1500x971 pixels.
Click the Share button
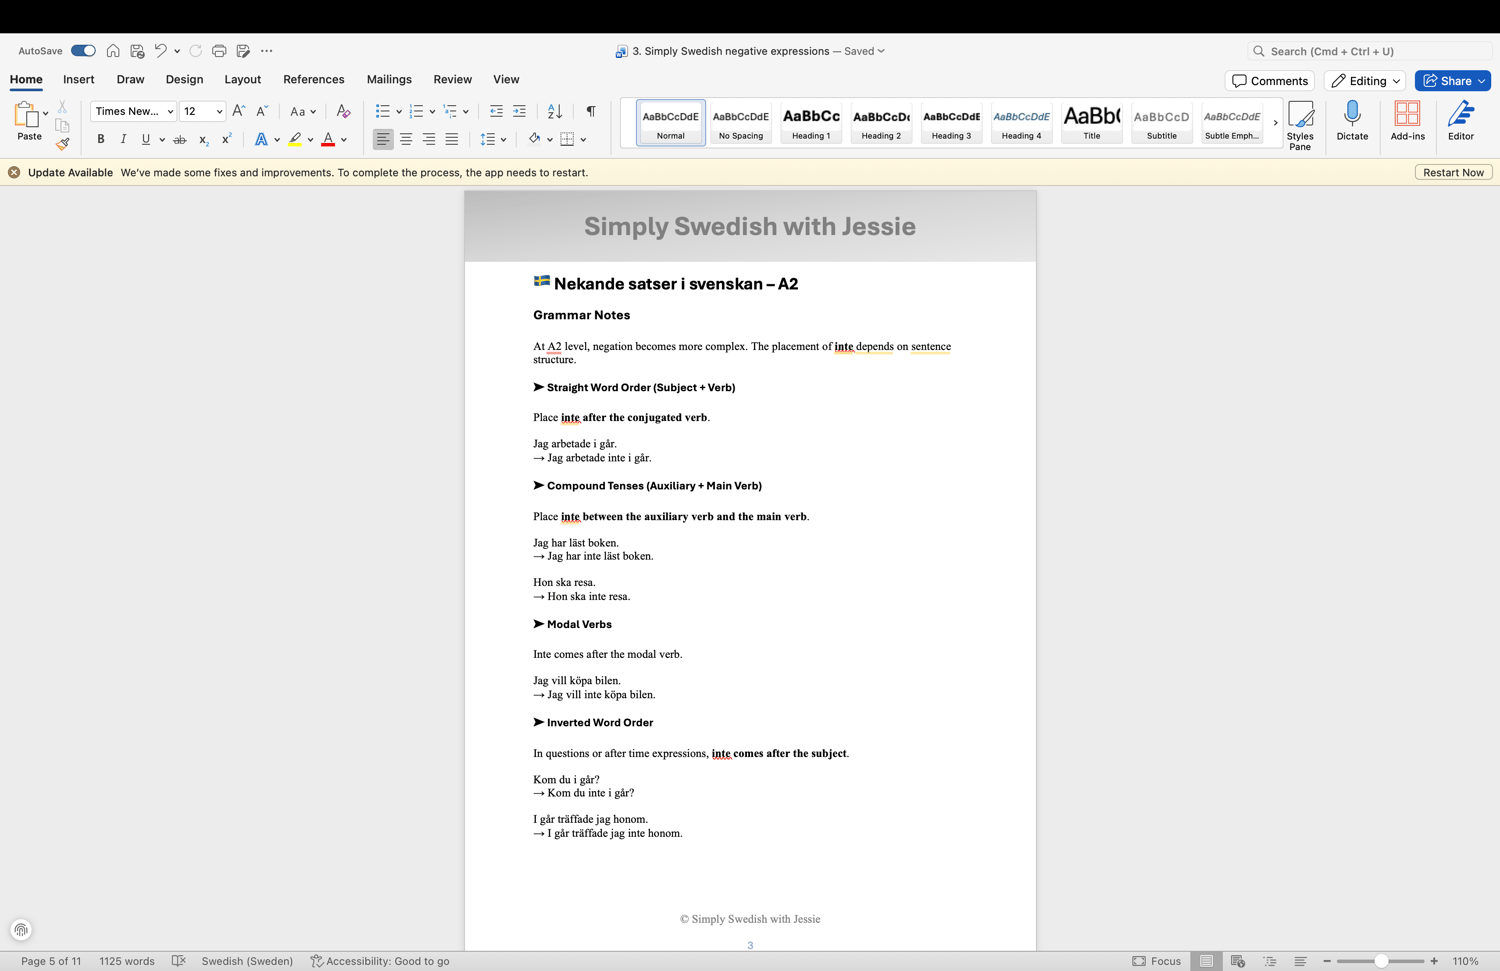[1453, 81]
